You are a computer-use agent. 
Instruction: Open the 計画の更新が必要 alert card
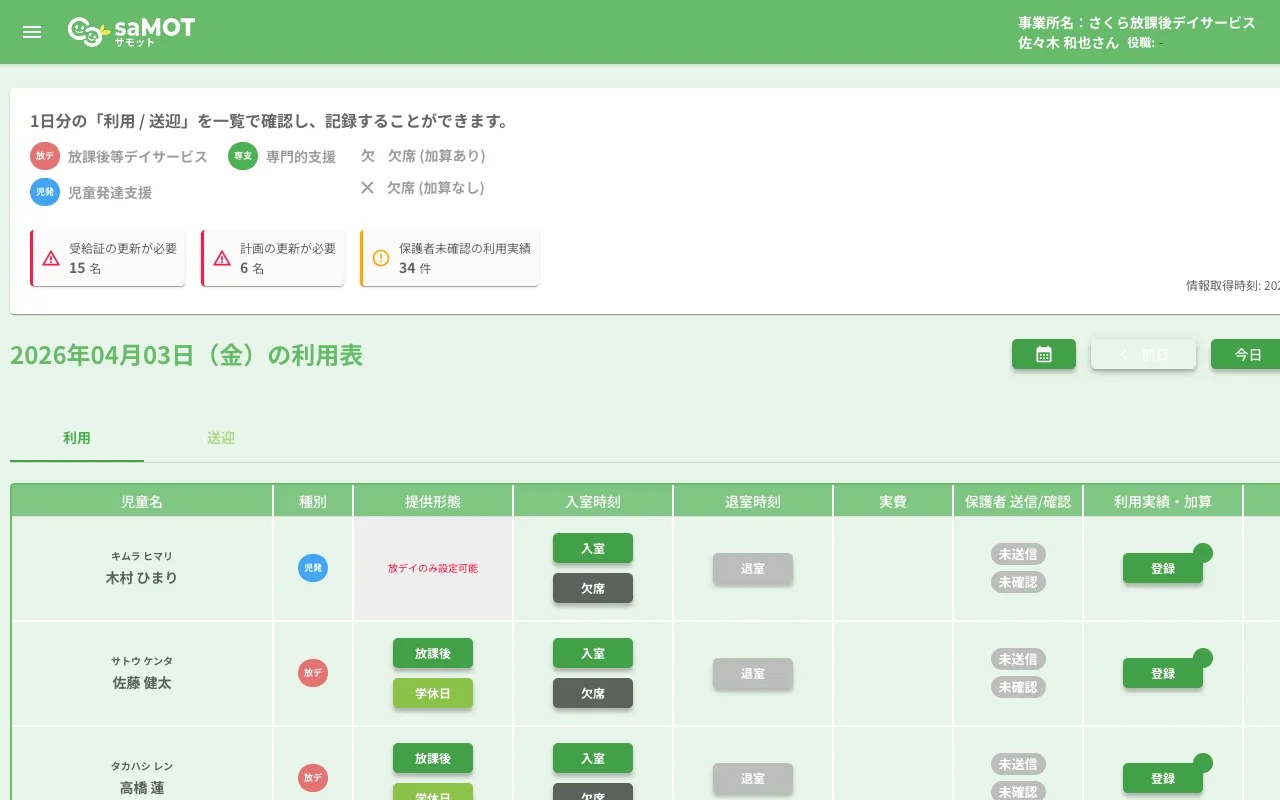coord(273,258)
